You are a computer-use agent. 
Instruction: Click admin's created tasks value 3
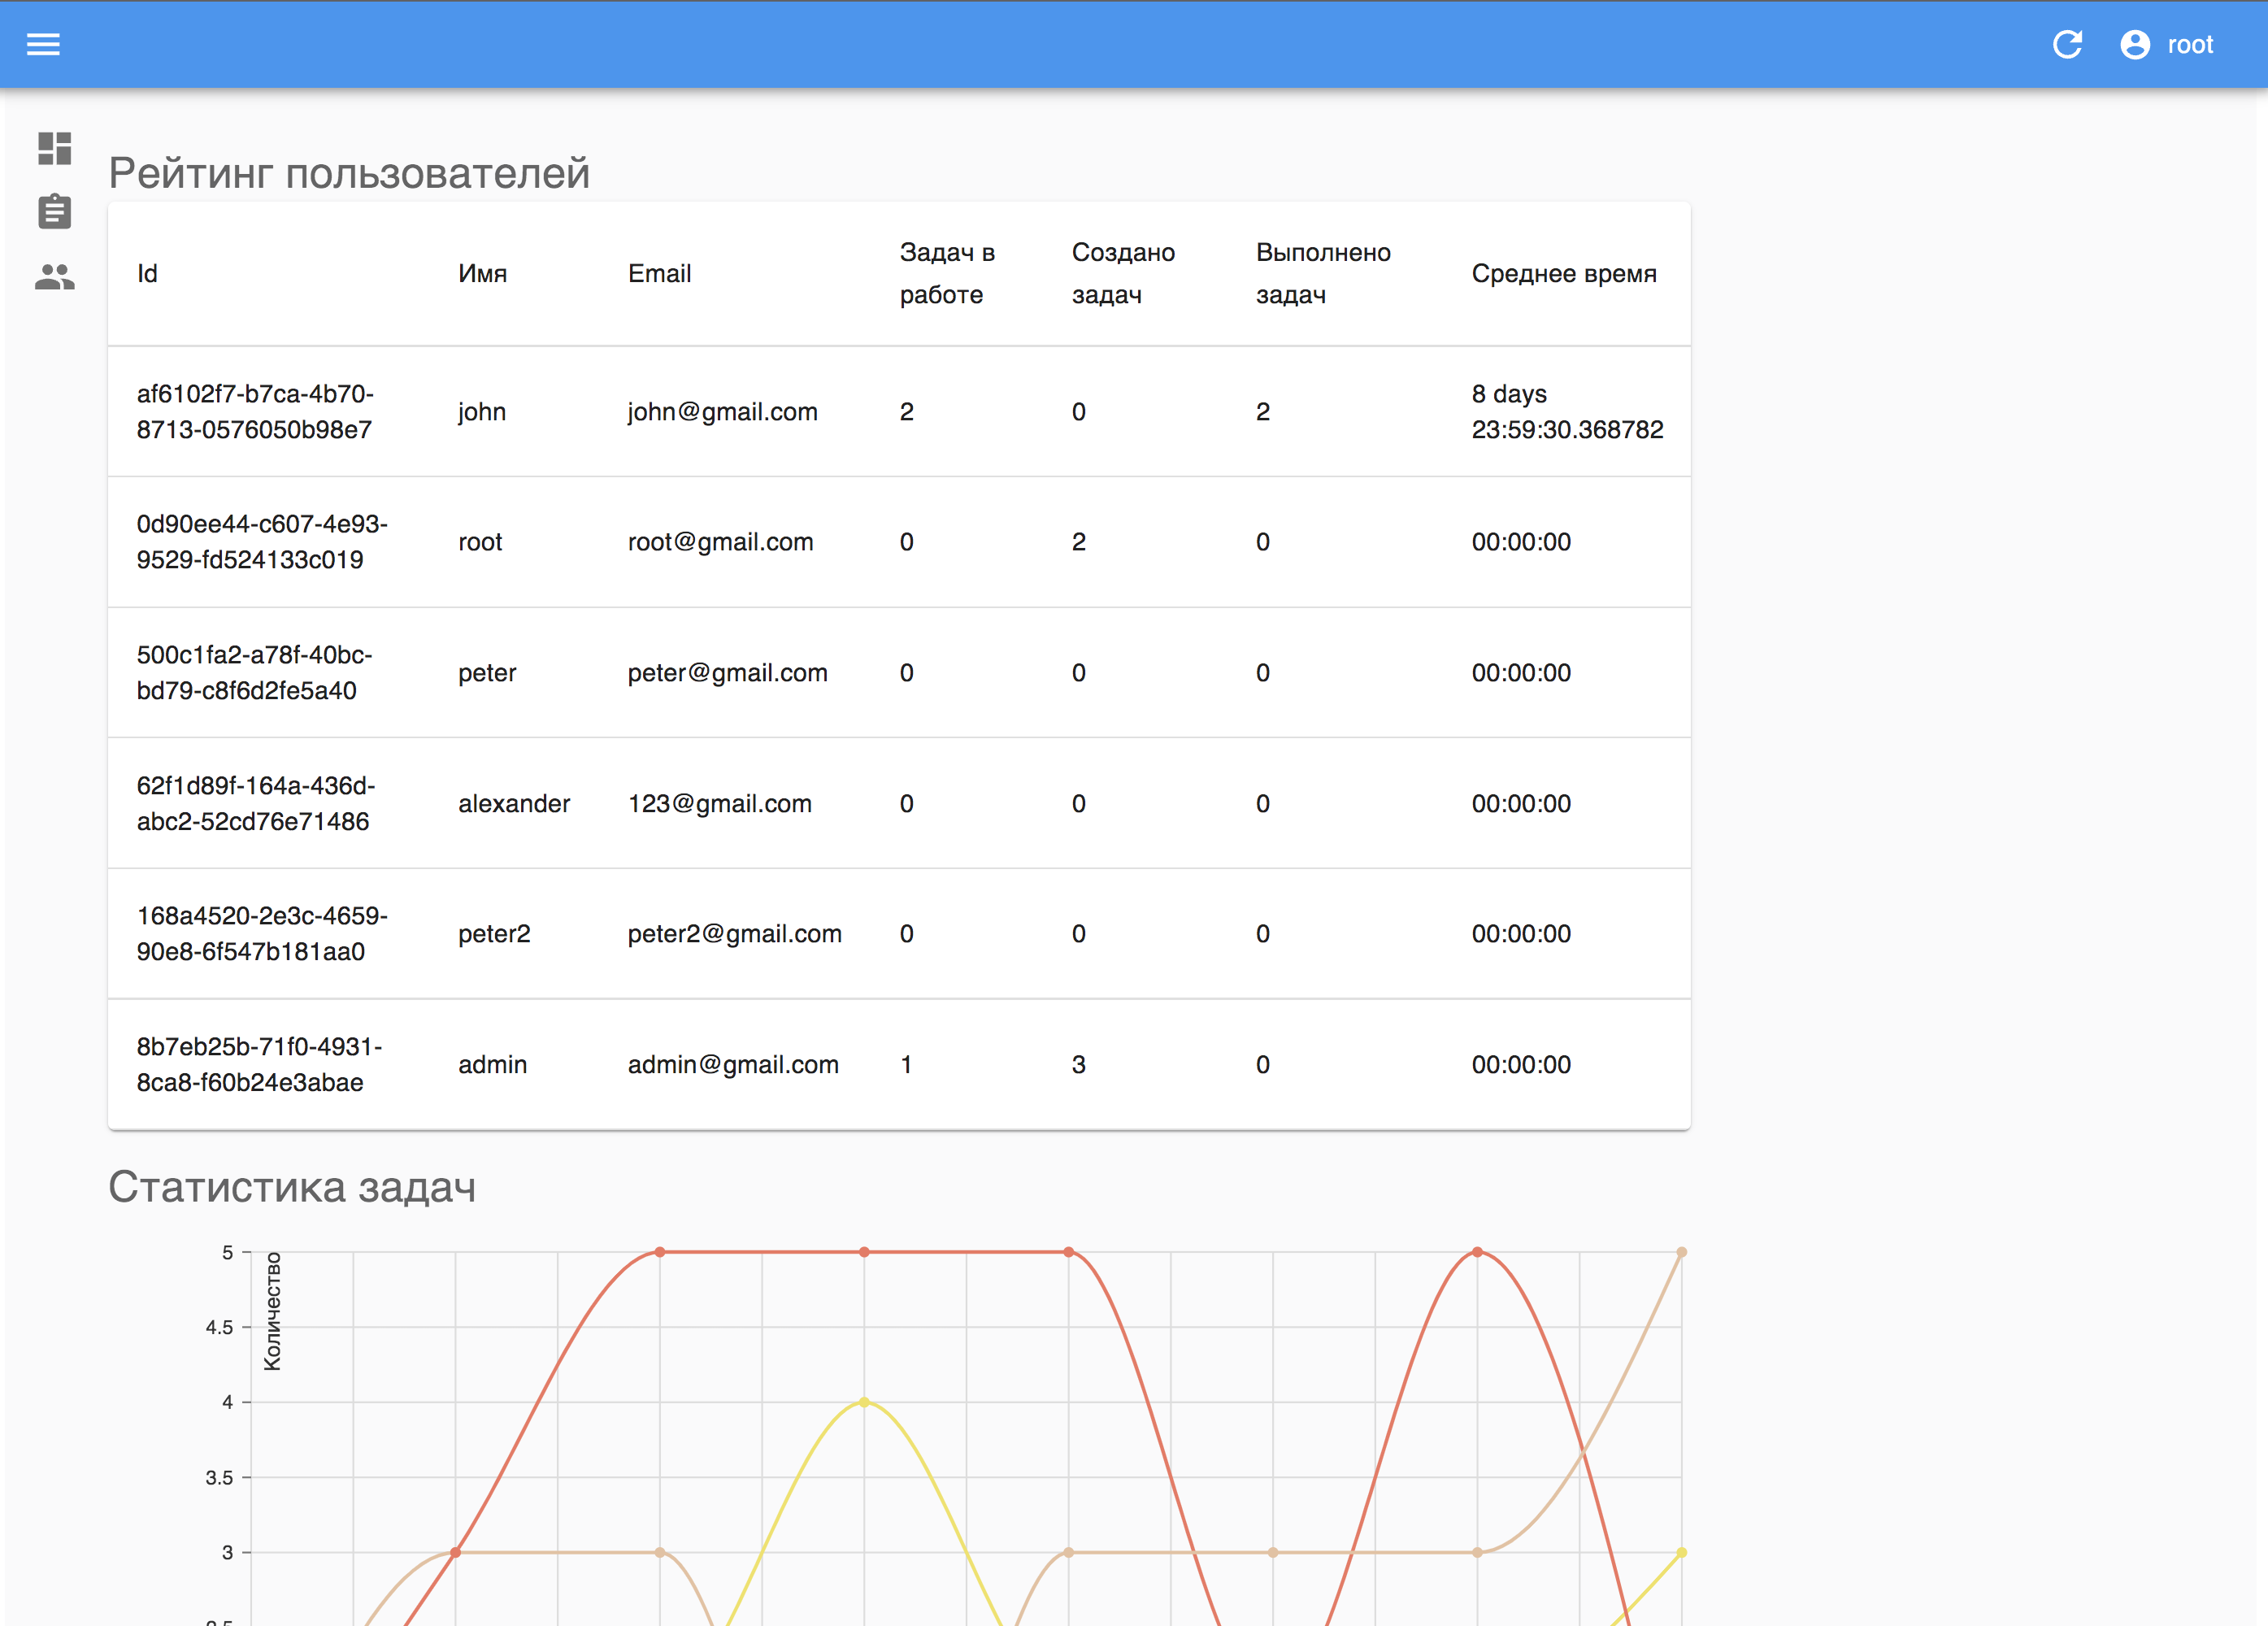1078,1065
